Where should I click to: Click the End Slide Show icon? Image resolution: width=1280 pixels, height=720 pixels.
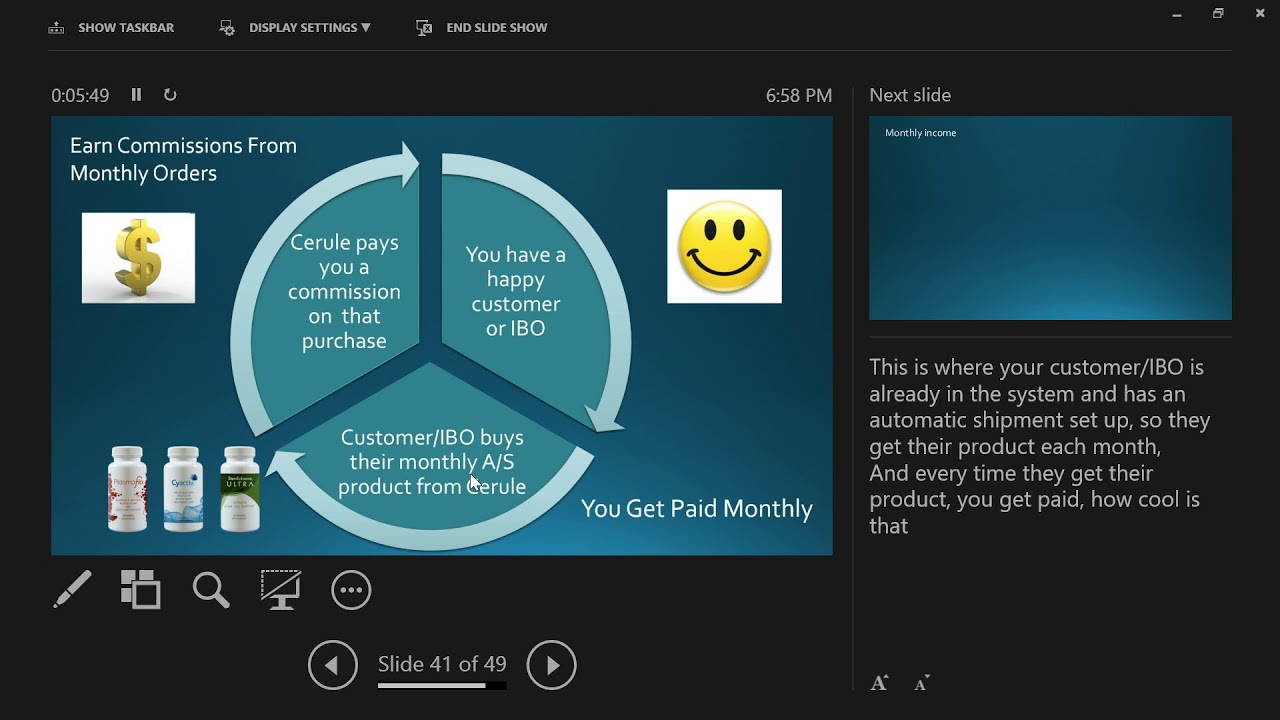click(424, 28)
